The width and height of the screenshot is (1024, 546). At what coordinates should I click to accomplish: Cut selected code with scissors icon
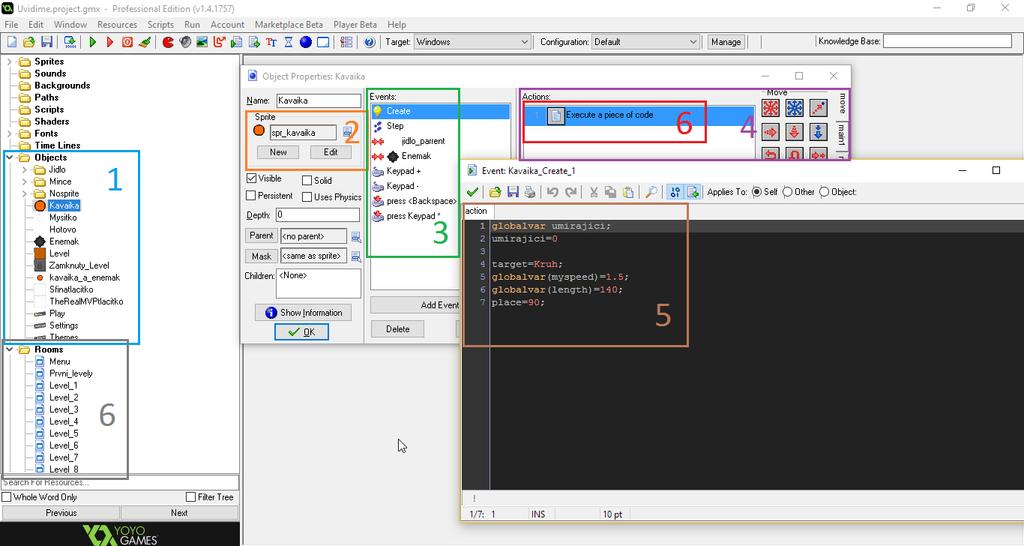(593, 192)
